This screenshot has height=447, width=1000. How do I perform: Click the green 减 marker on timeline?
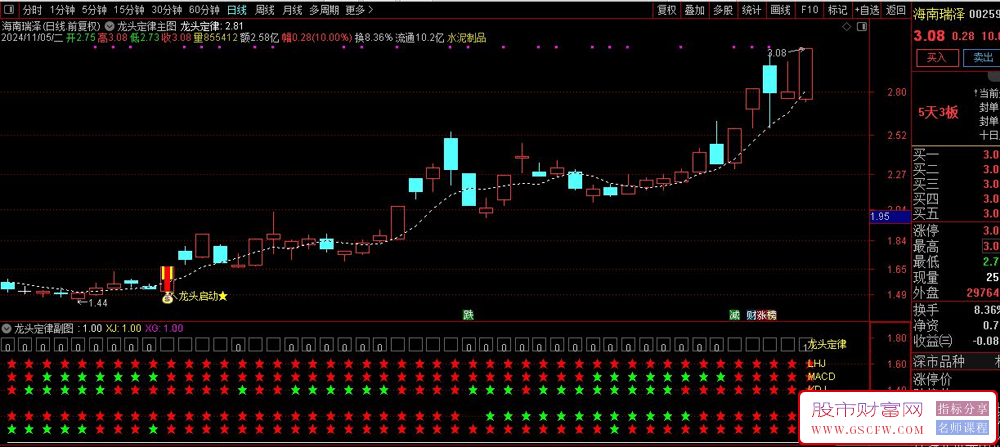point(734,314)
